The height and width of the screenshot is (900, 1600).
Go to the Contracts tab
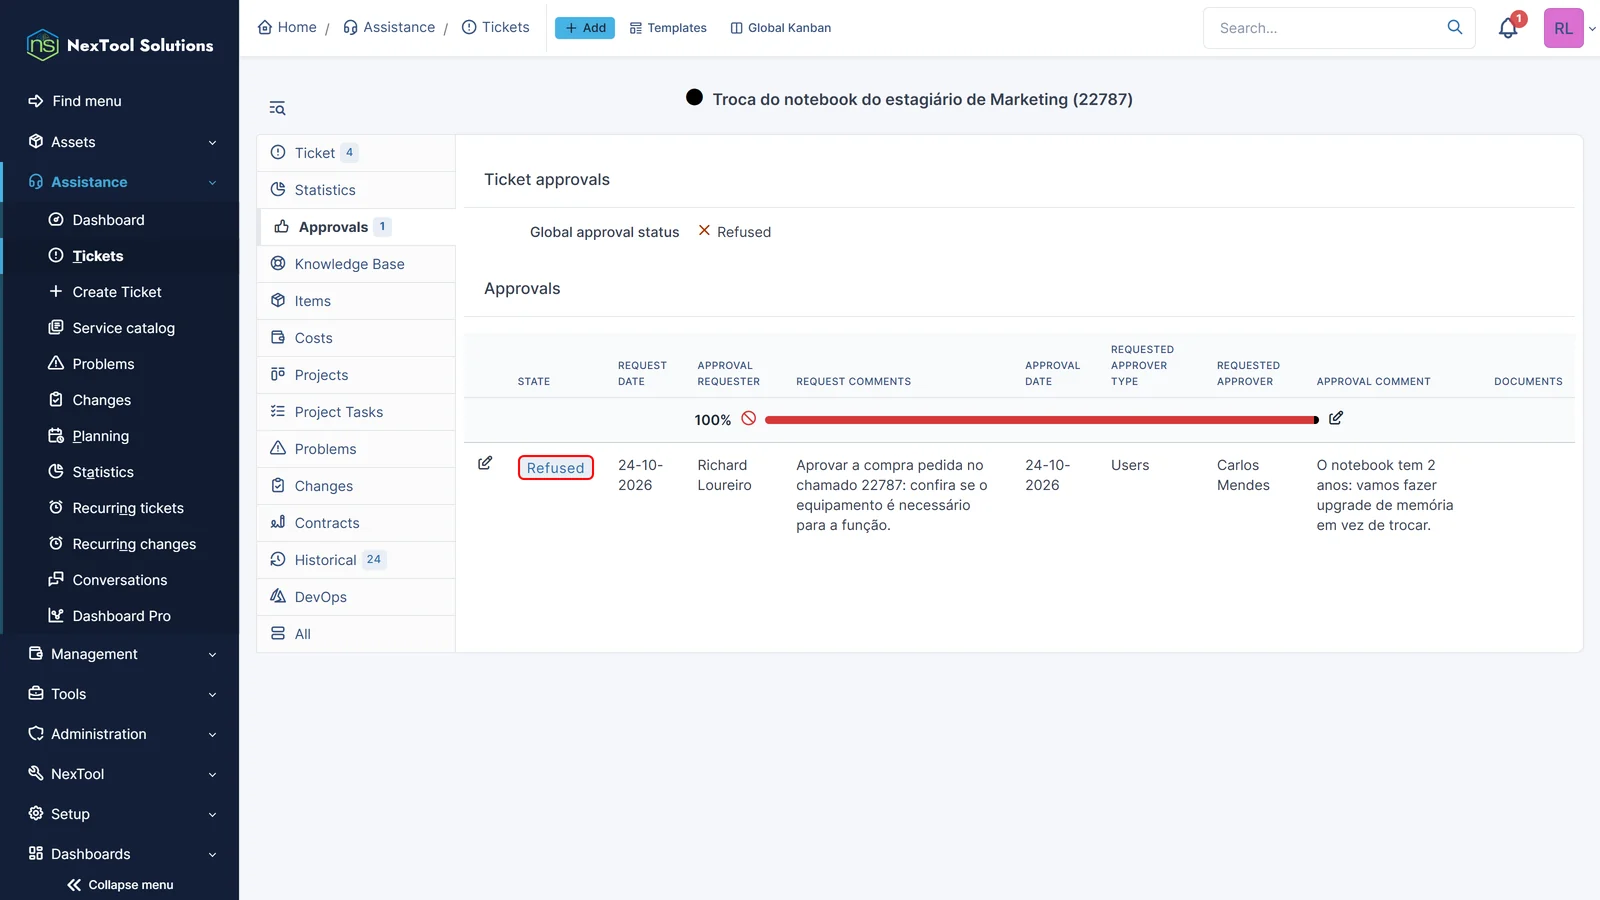(x=356, y=523)
